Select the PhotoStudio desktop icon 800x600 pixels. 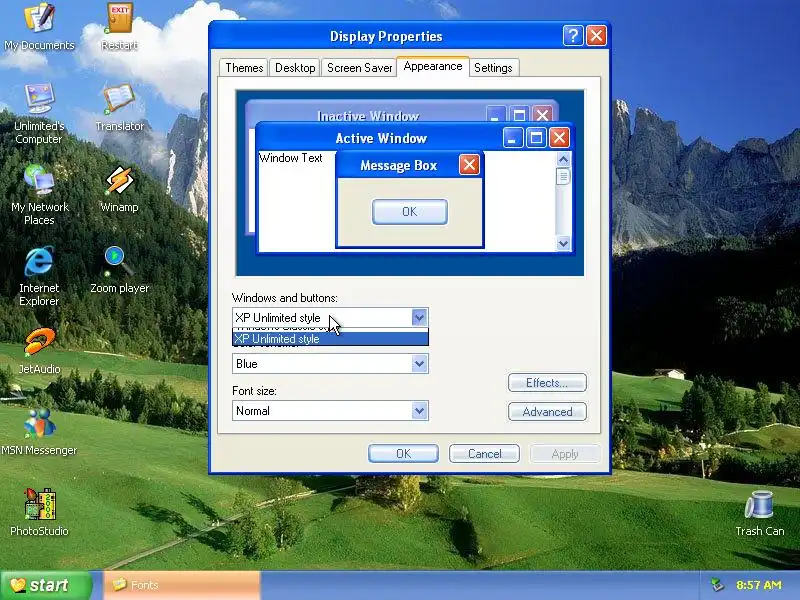click(x=39, y=513)
